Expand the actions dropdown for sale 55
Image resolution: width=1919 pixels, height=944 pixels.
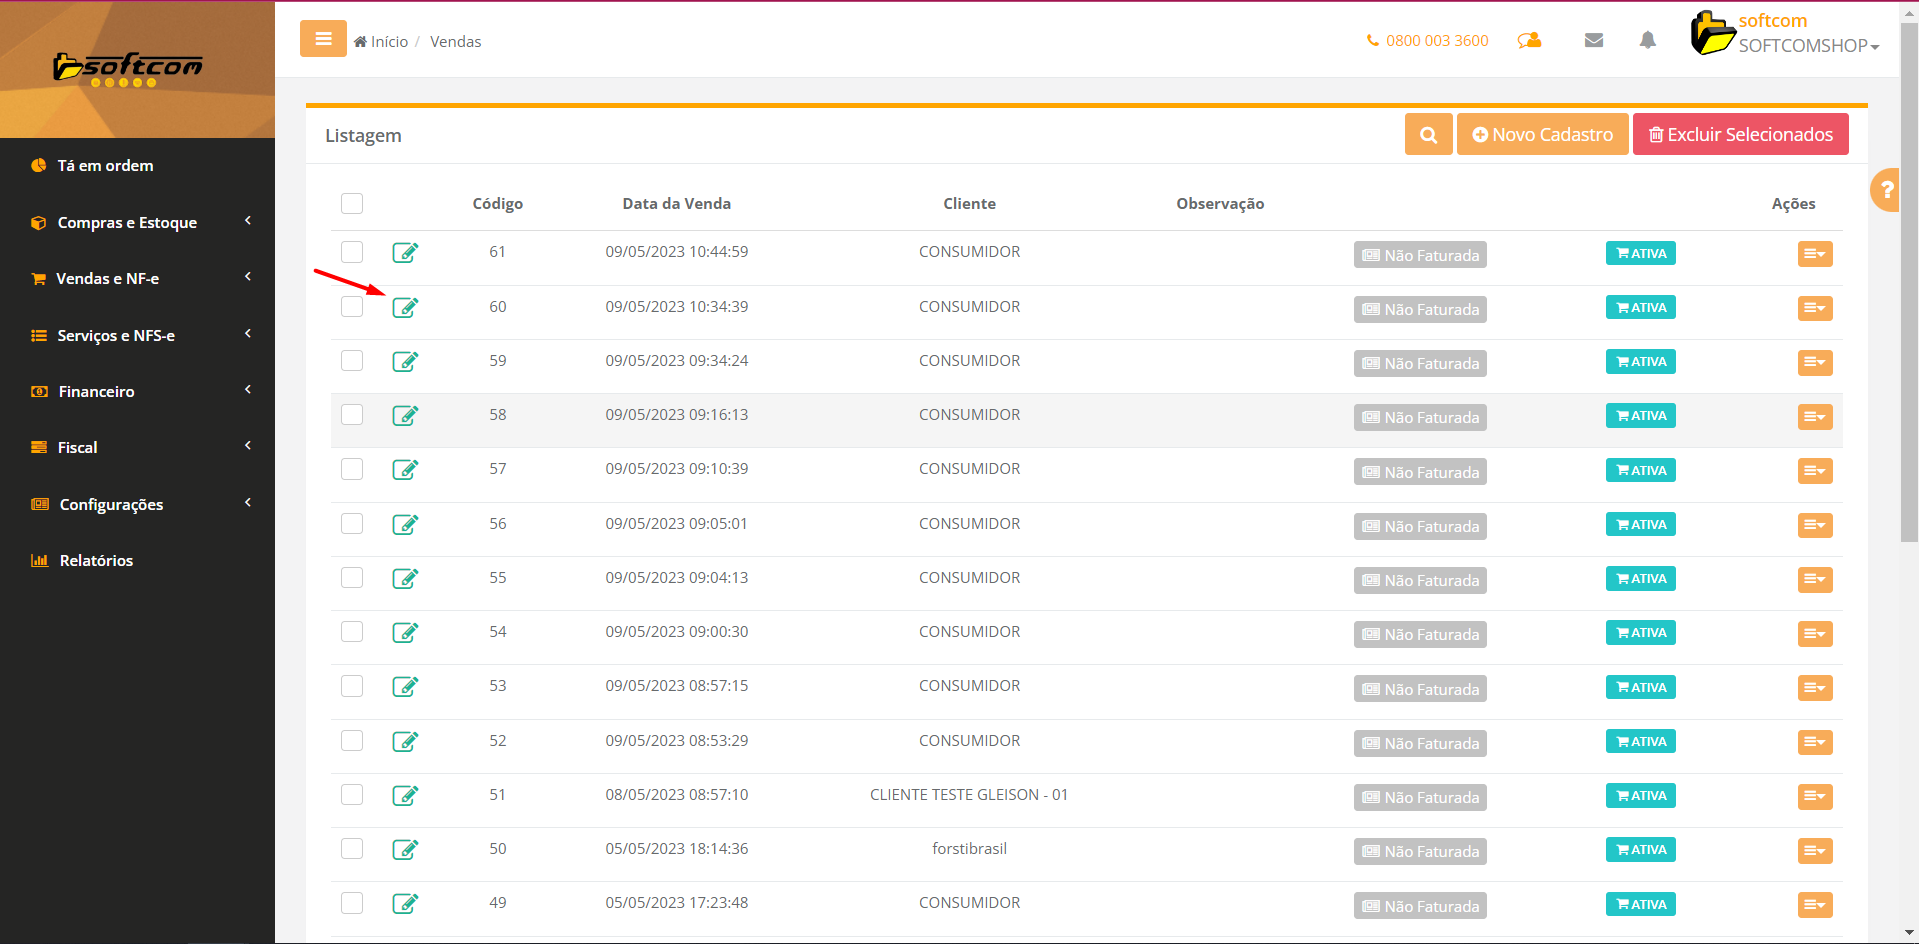(x=1814, y=579)
